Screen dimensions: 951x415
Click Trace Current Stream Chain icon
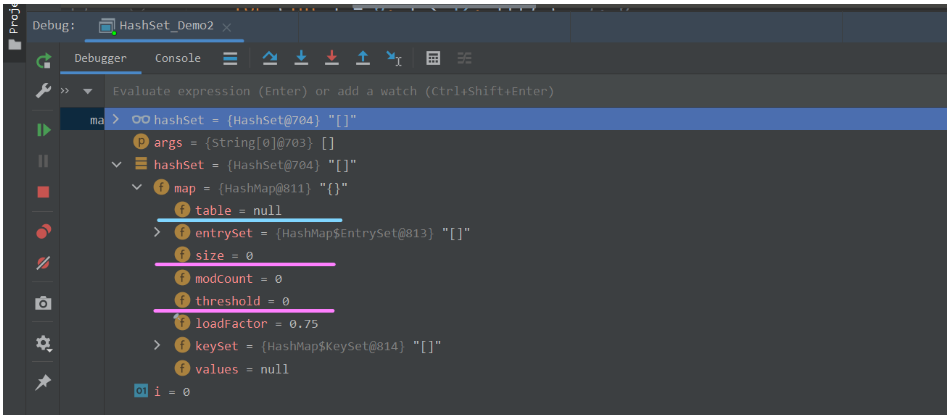pos(465,58)
